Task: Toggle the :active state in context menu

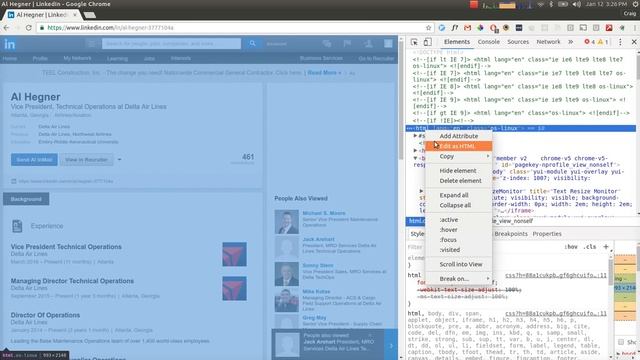Action: (458, 220)
